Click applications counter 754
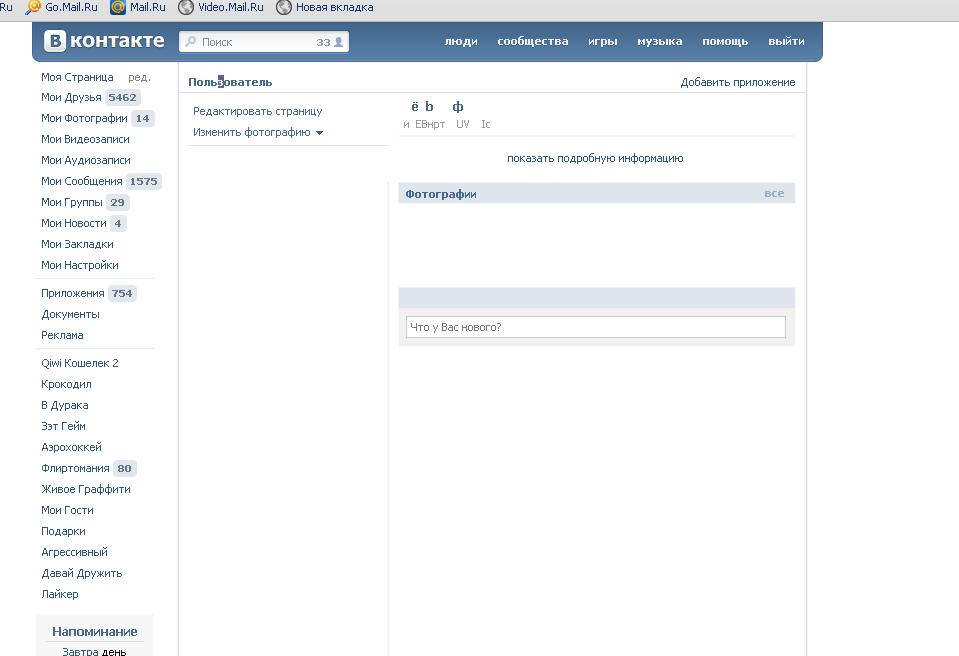 point(122,293)
